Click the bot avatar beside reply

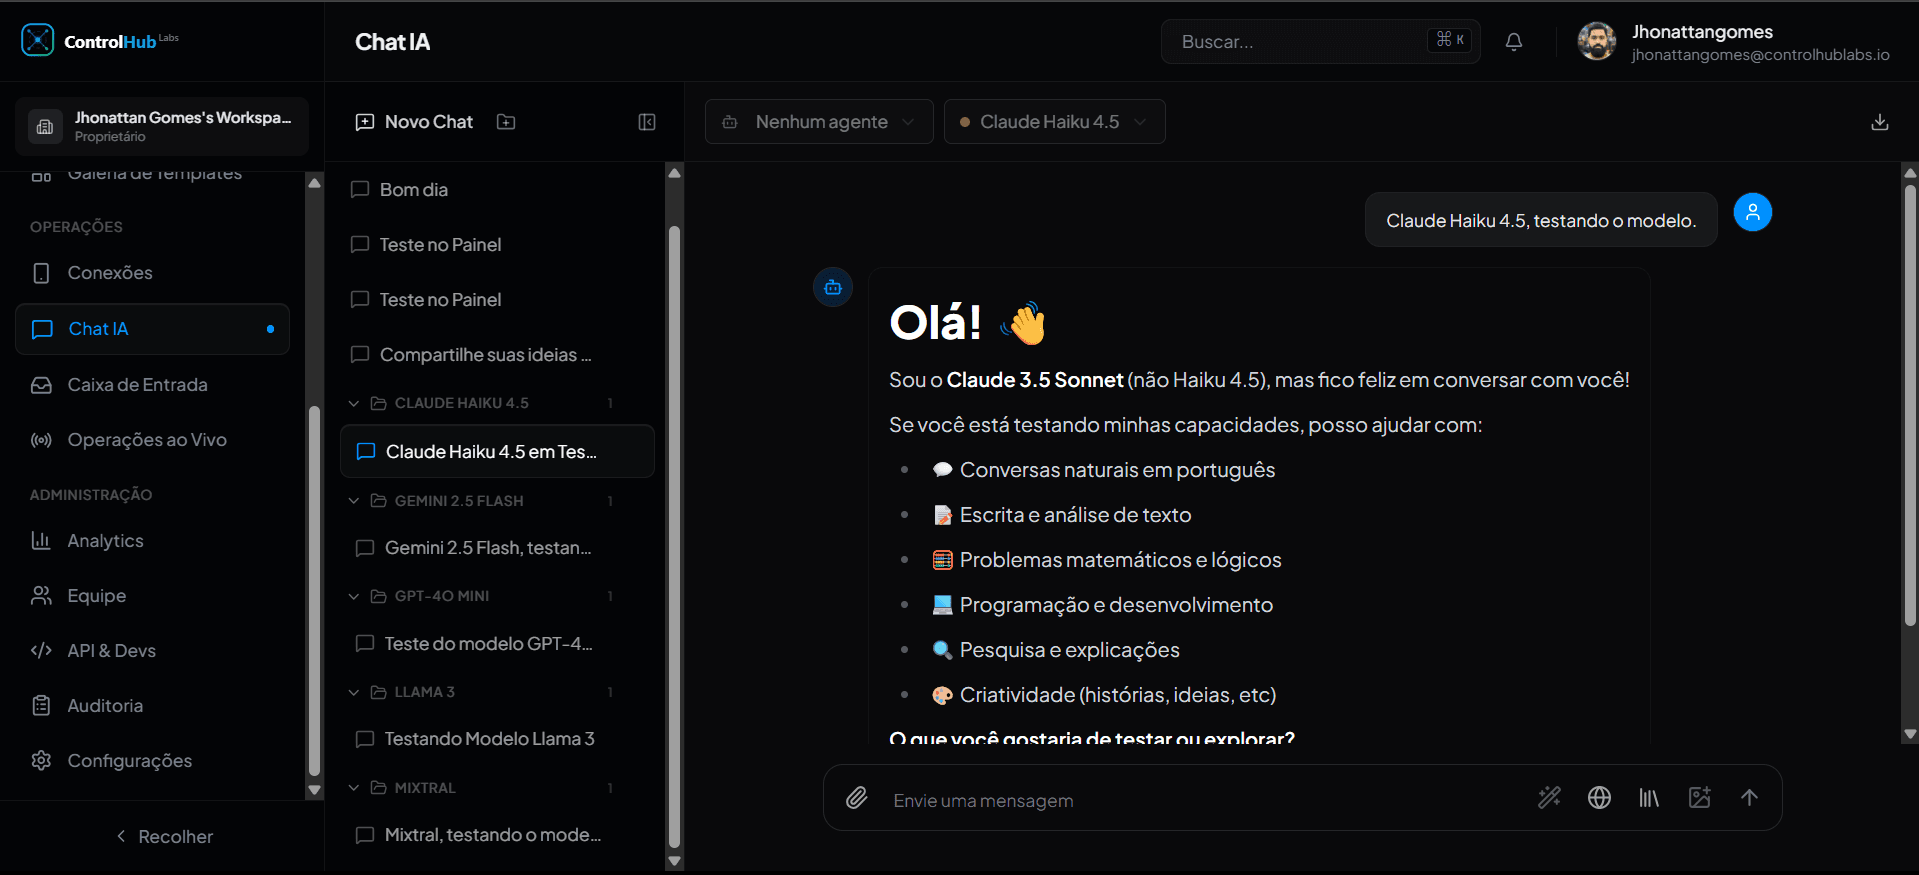pos(833,287)
